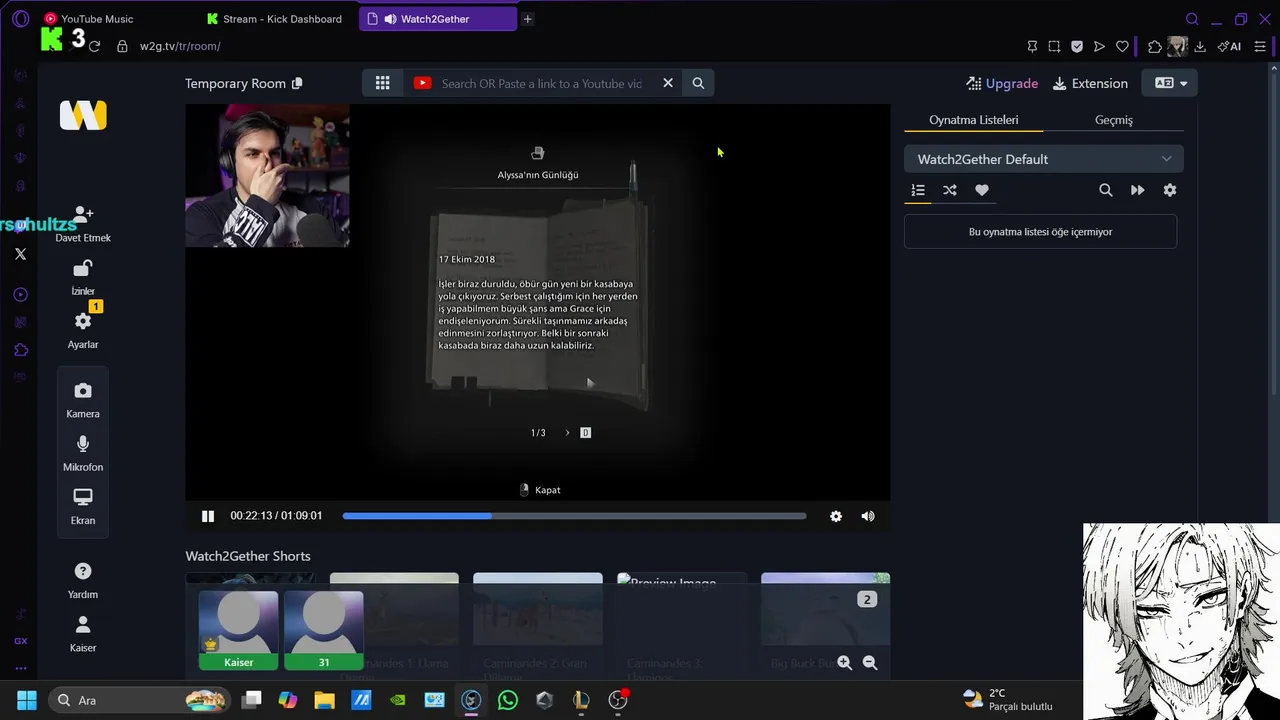Expand the Watch2Gether Default playlist dropdown
1280x720 pixels.
tap(1044, 159)
